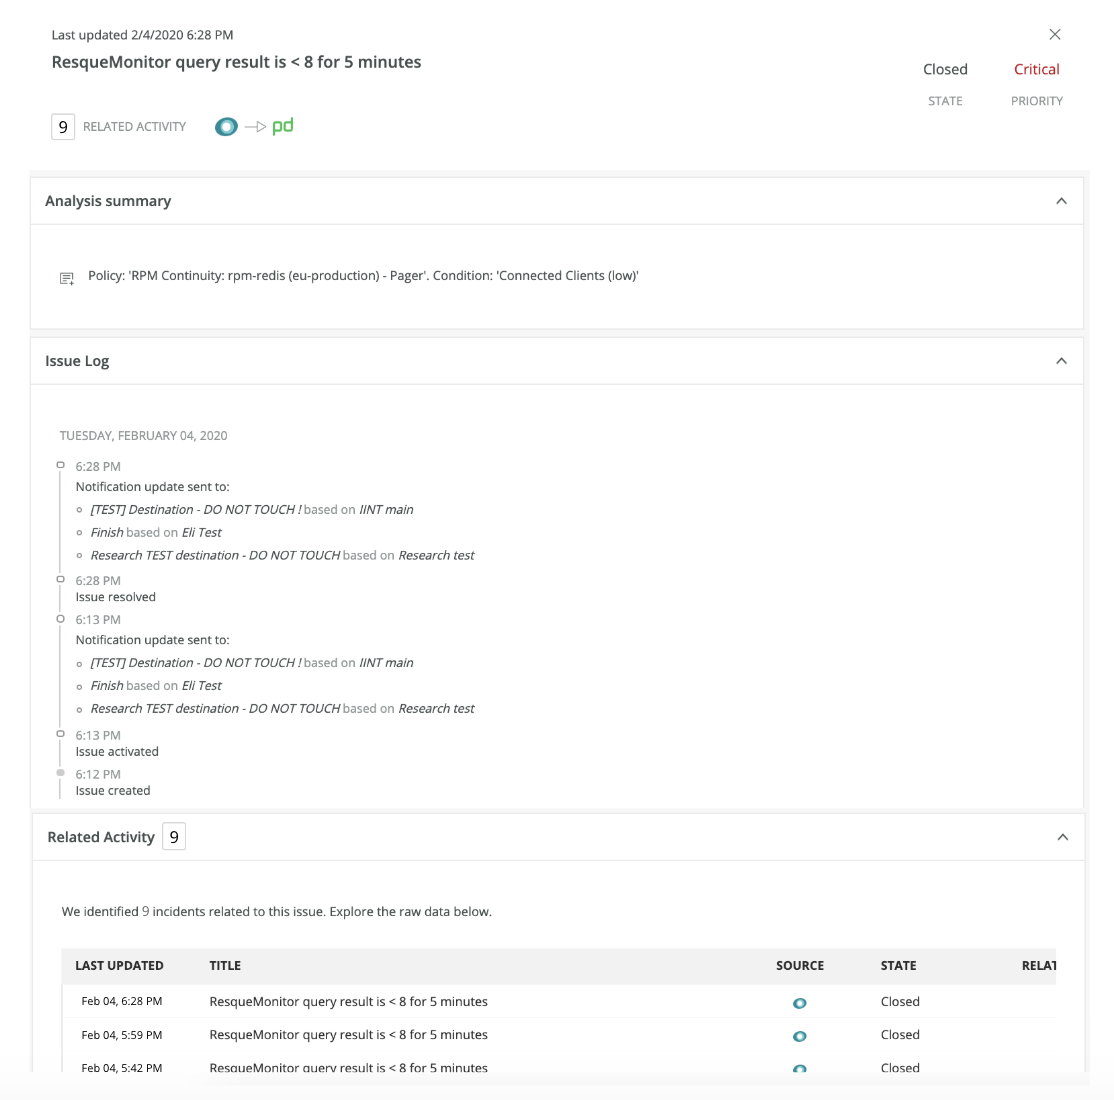Click 'Finish' destination under 6:28 PM entry
This screenshot has height=1100, width=1114.
(x=107, y=532)
